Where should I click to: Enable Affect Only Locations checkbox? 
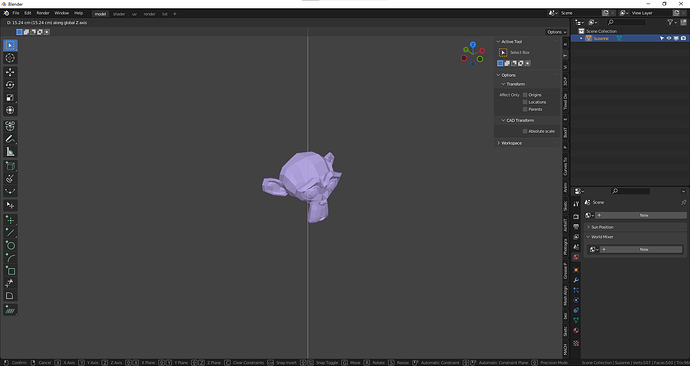pyautogui.click(x=525, y=102)
